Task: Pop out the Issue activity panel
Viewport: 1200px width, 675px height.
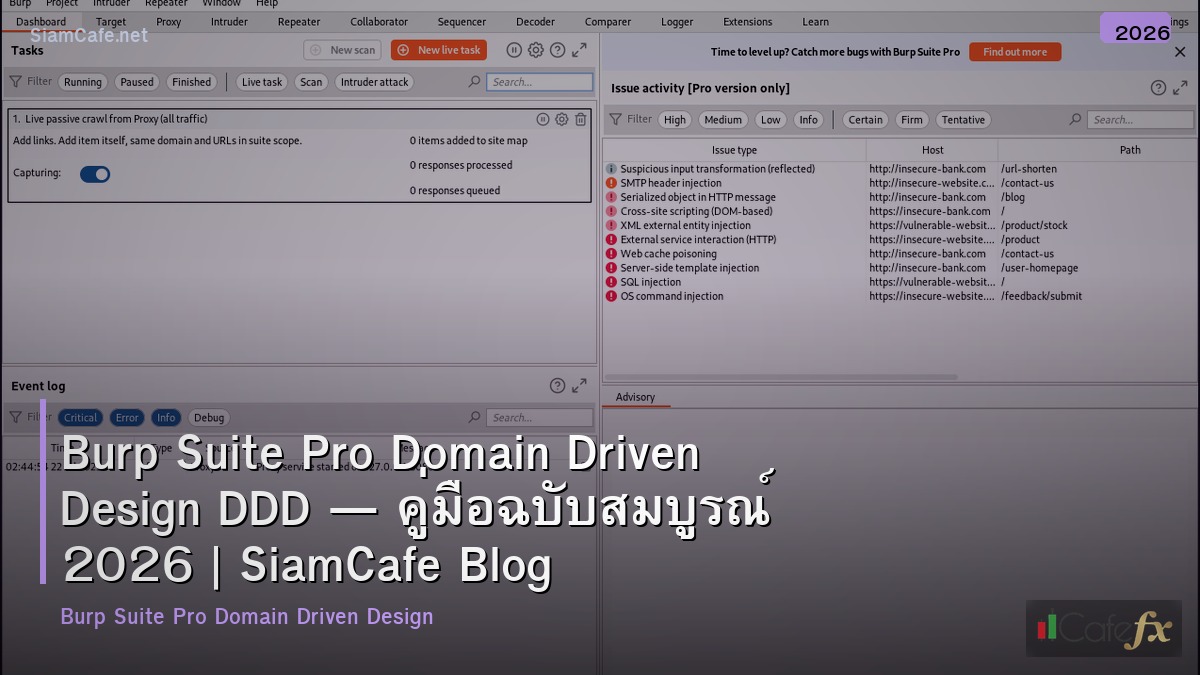Action: click(x=1180, y=88)
